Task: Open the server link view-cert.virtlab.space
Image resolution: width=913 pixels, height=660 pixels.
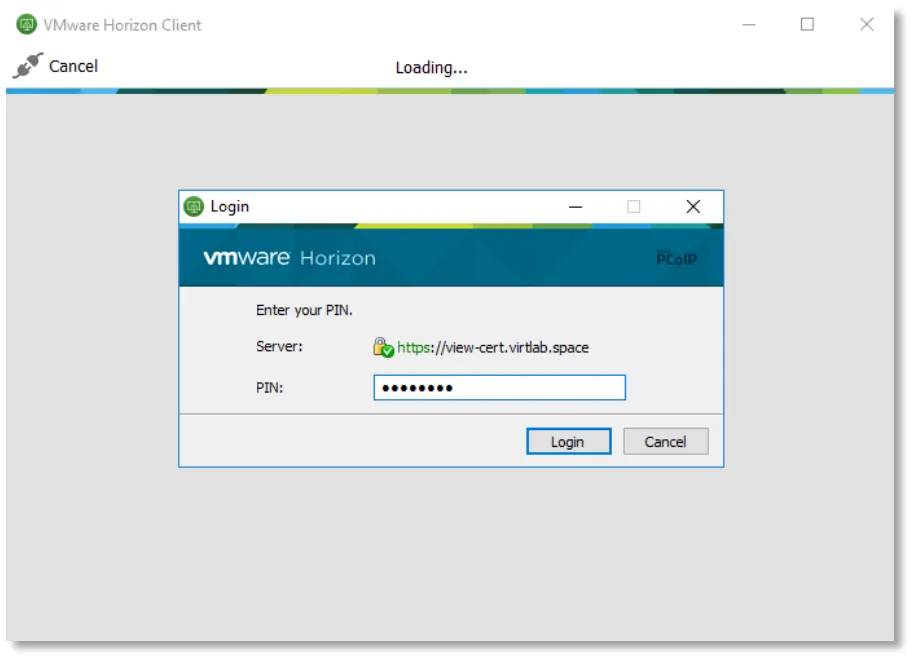Action: coord(493,348)
